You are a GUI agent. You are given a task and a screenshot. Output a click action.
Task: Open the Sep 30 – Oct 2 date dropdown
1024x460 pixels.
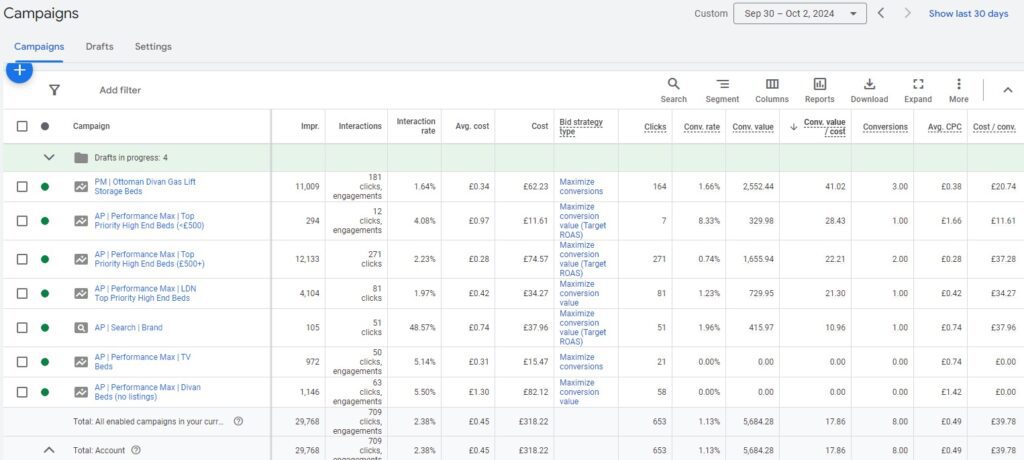click(x=799, y=14)
